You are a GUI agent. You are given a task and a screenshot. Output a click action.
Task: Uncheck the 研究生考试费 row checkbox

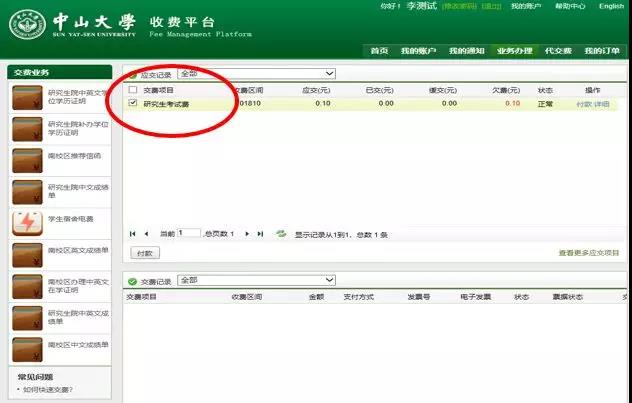133,102
